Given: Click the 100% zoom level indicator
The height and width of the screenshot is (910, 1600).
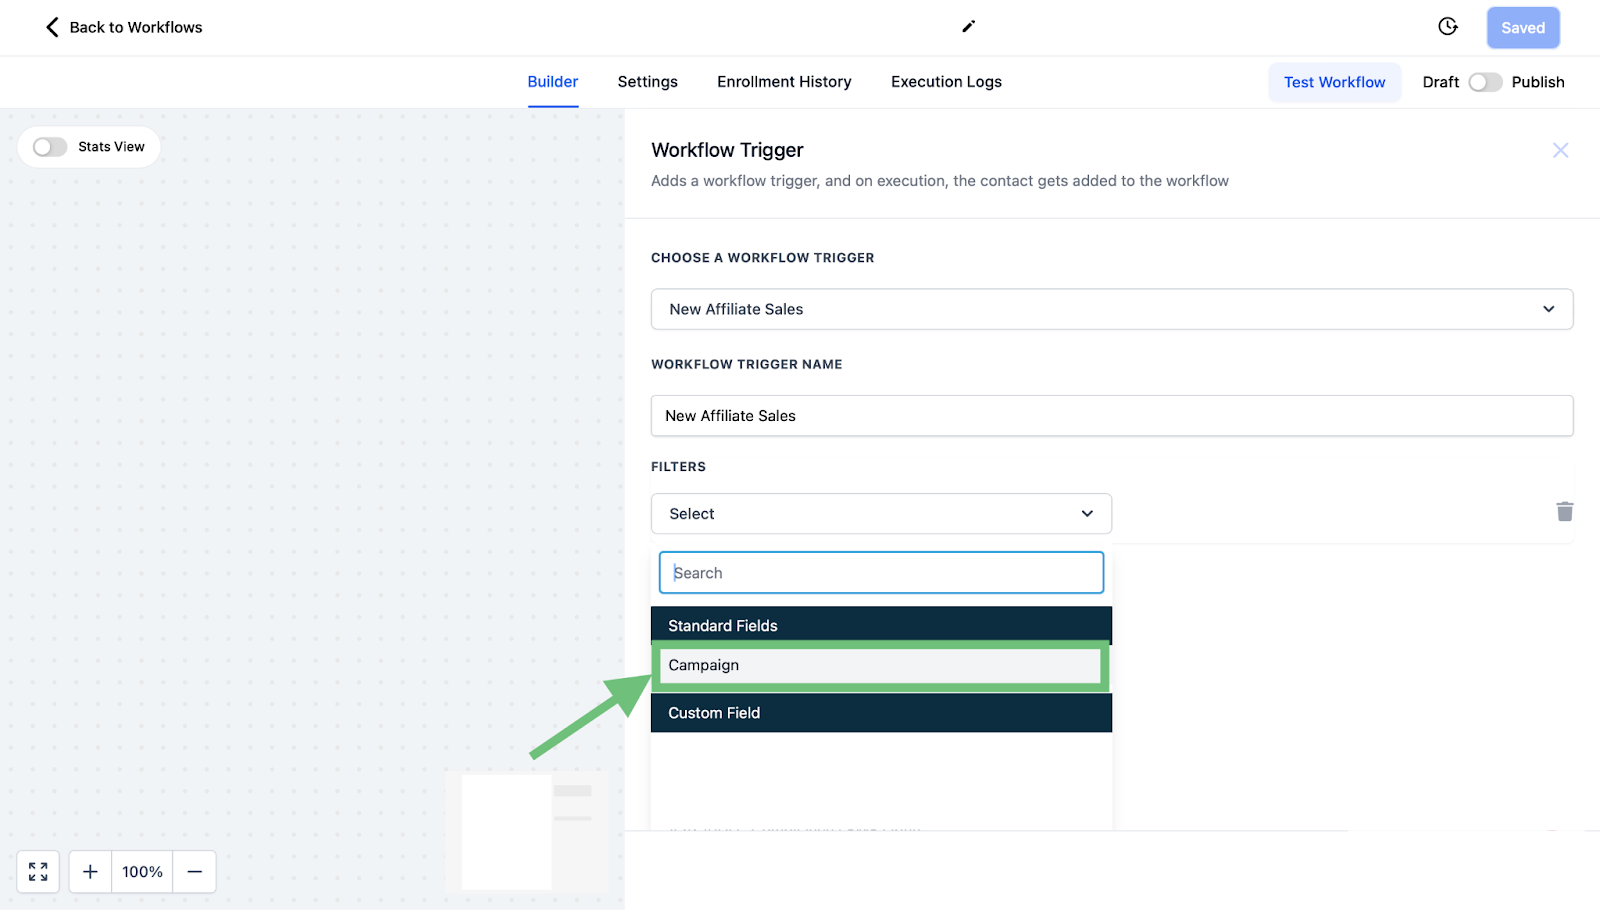Looking at the screenshot, I should pyautogui.click(x=142, y=872).
